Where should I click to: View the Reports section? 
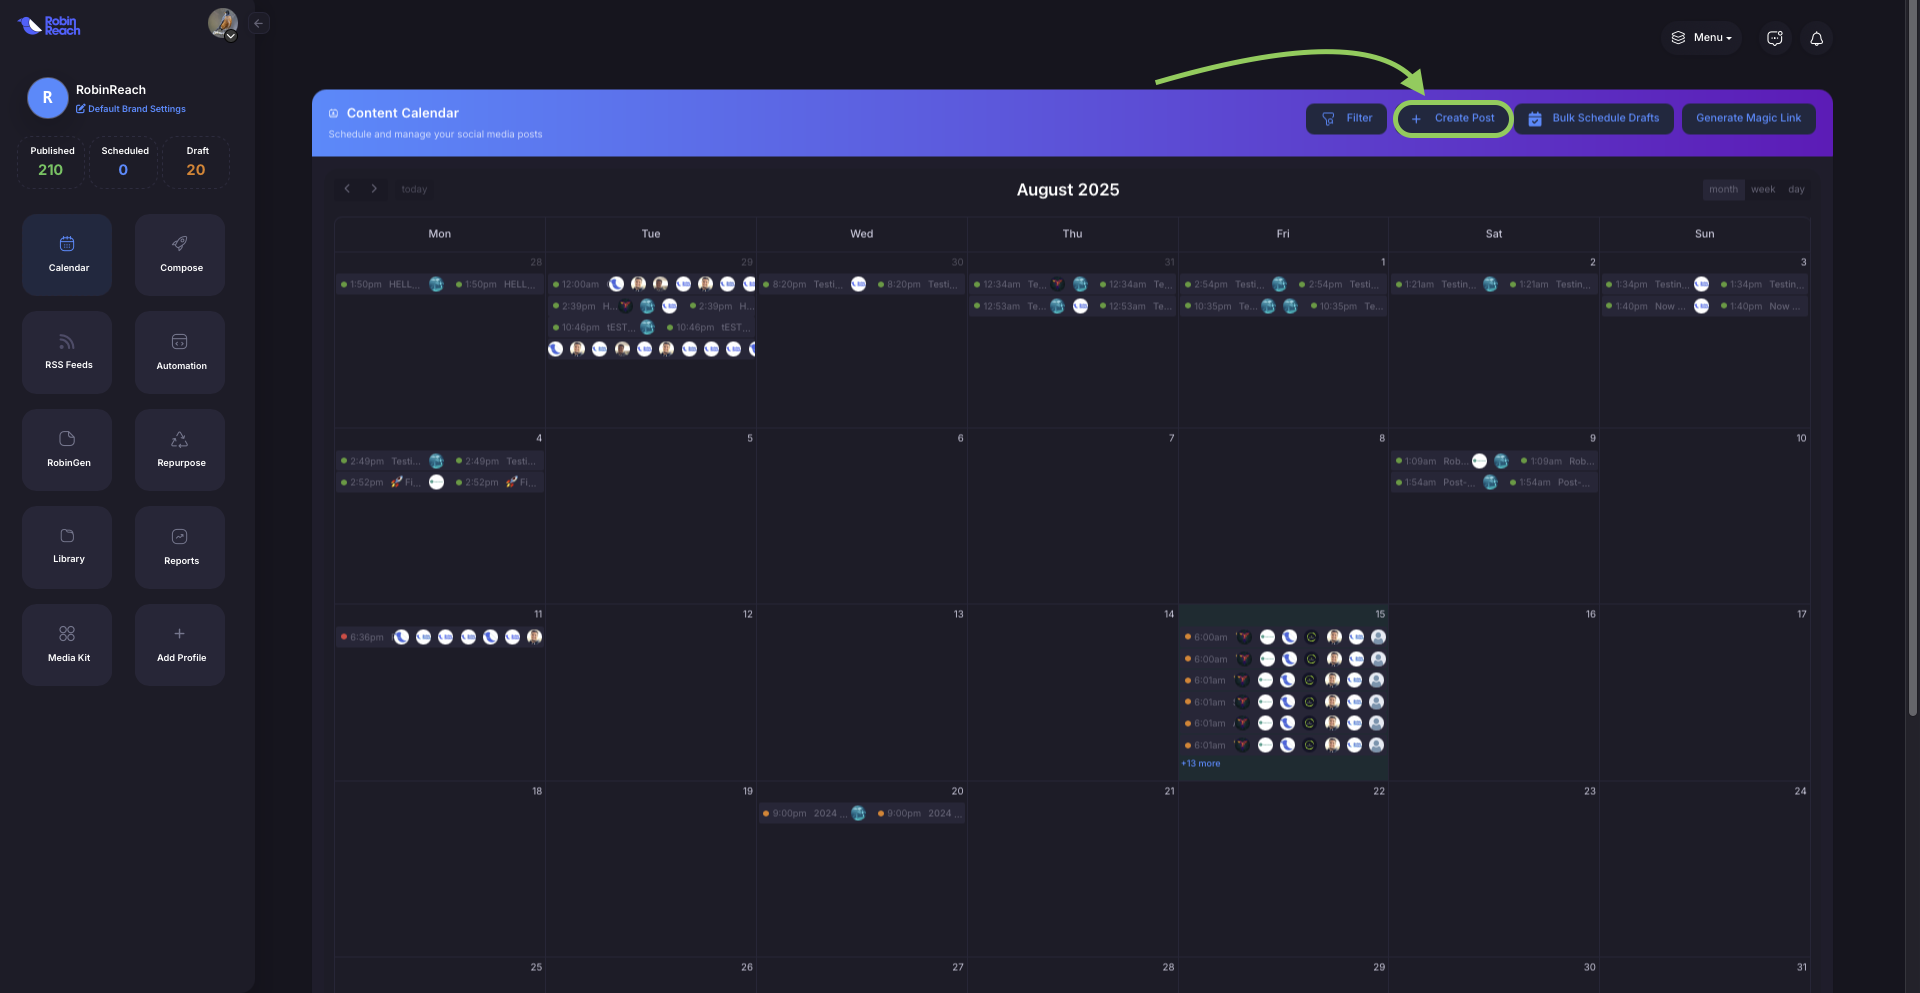[x=180, y=547]
